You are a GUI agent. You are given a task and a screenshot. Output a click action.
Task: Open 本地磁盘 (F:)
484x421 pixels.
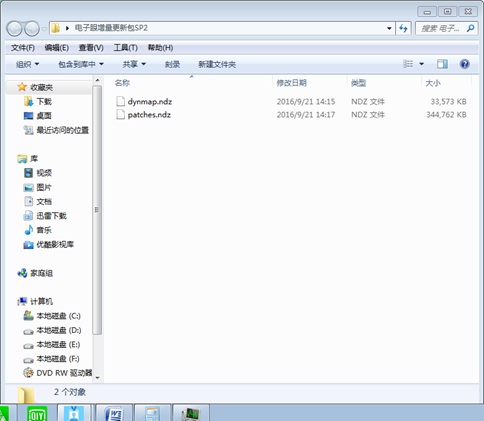tap(58, 359)
